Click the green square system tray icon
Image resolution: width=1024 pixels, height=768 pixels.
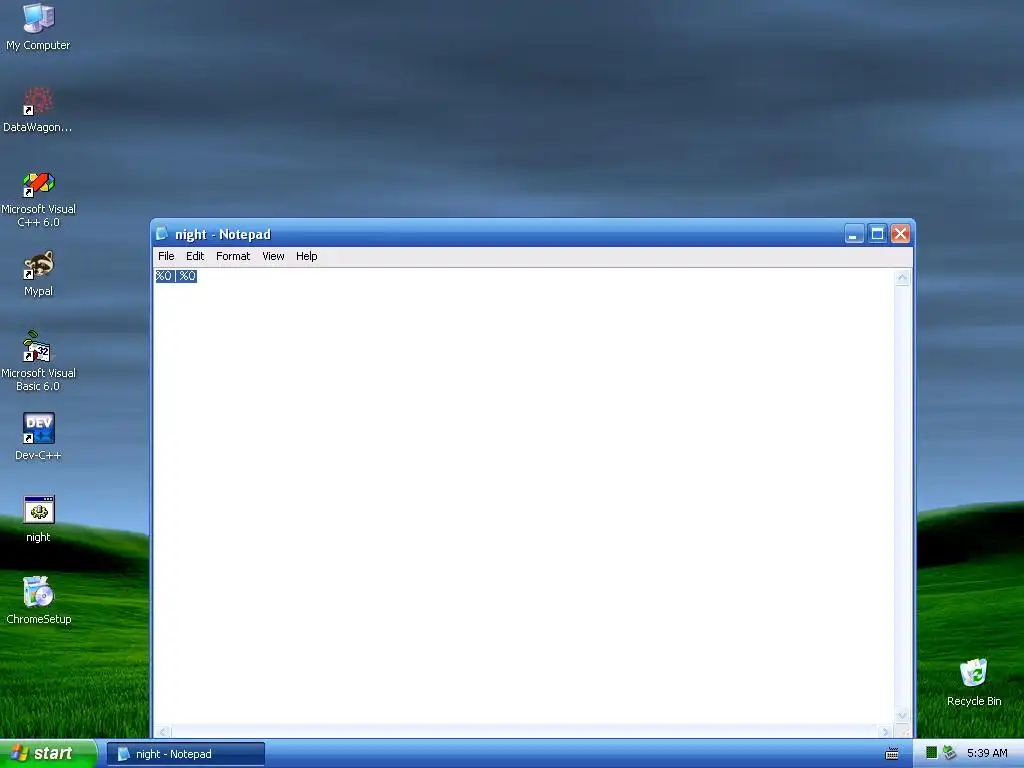point(932,753)
